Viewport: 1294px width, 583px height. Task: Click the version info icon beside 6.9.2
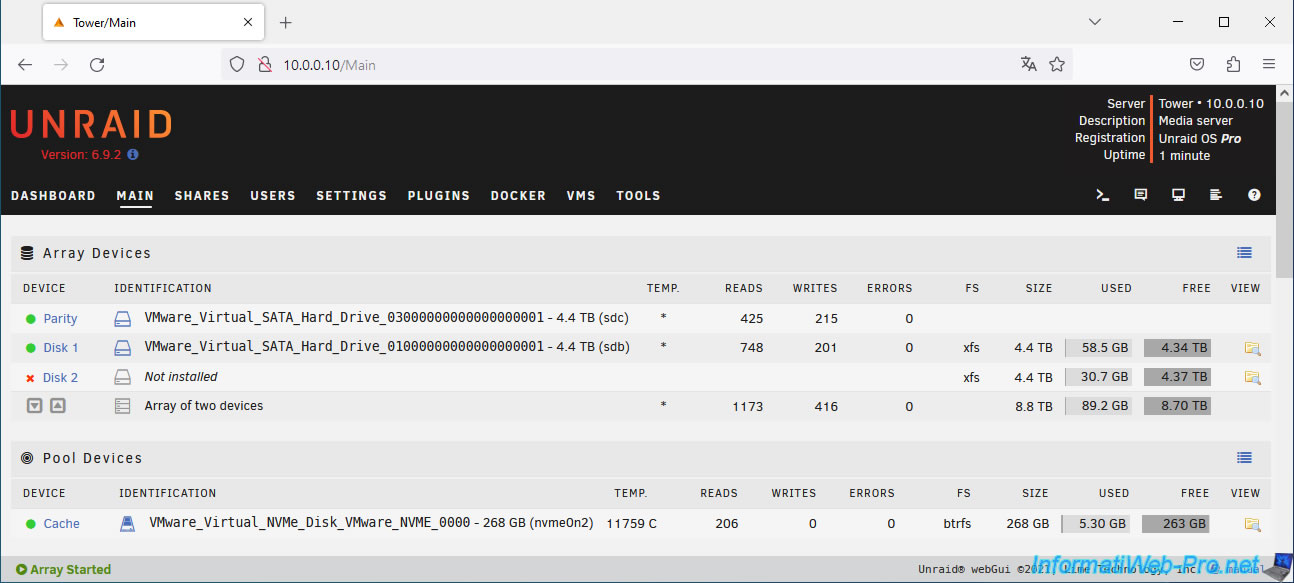point(133,155)
